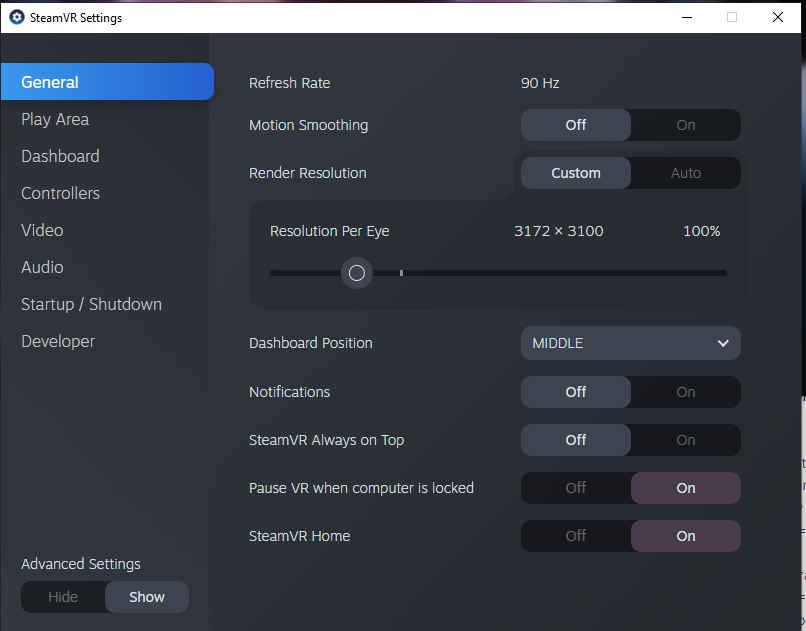806x631 pixels.
Task: Click the SteamVR logo icon in title bar
Action: (16, 17)
